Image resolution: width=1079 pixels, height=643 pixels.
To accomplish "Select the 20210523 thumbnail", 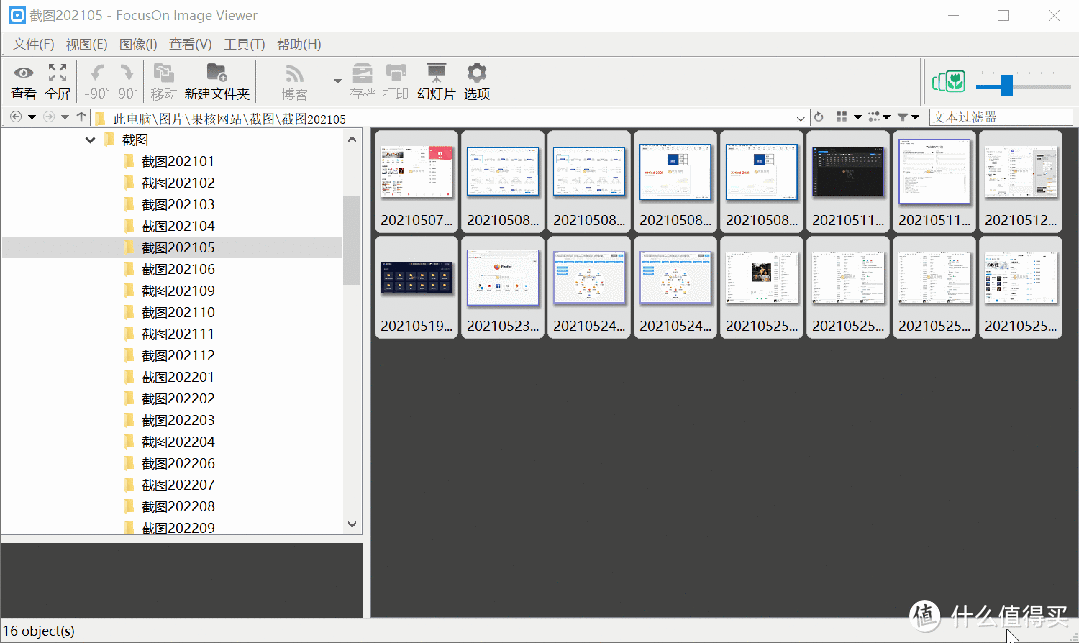I will pos(502,287).
